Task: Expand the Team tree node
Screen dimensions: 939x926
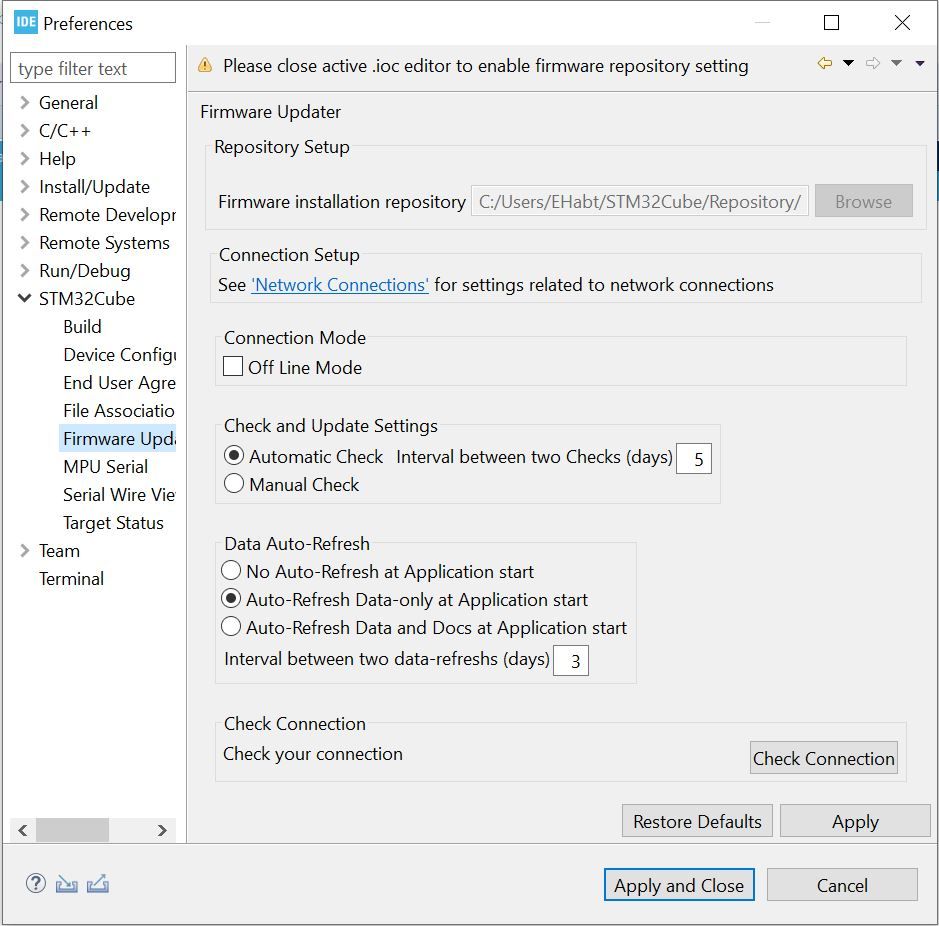Action: (25, 550)
